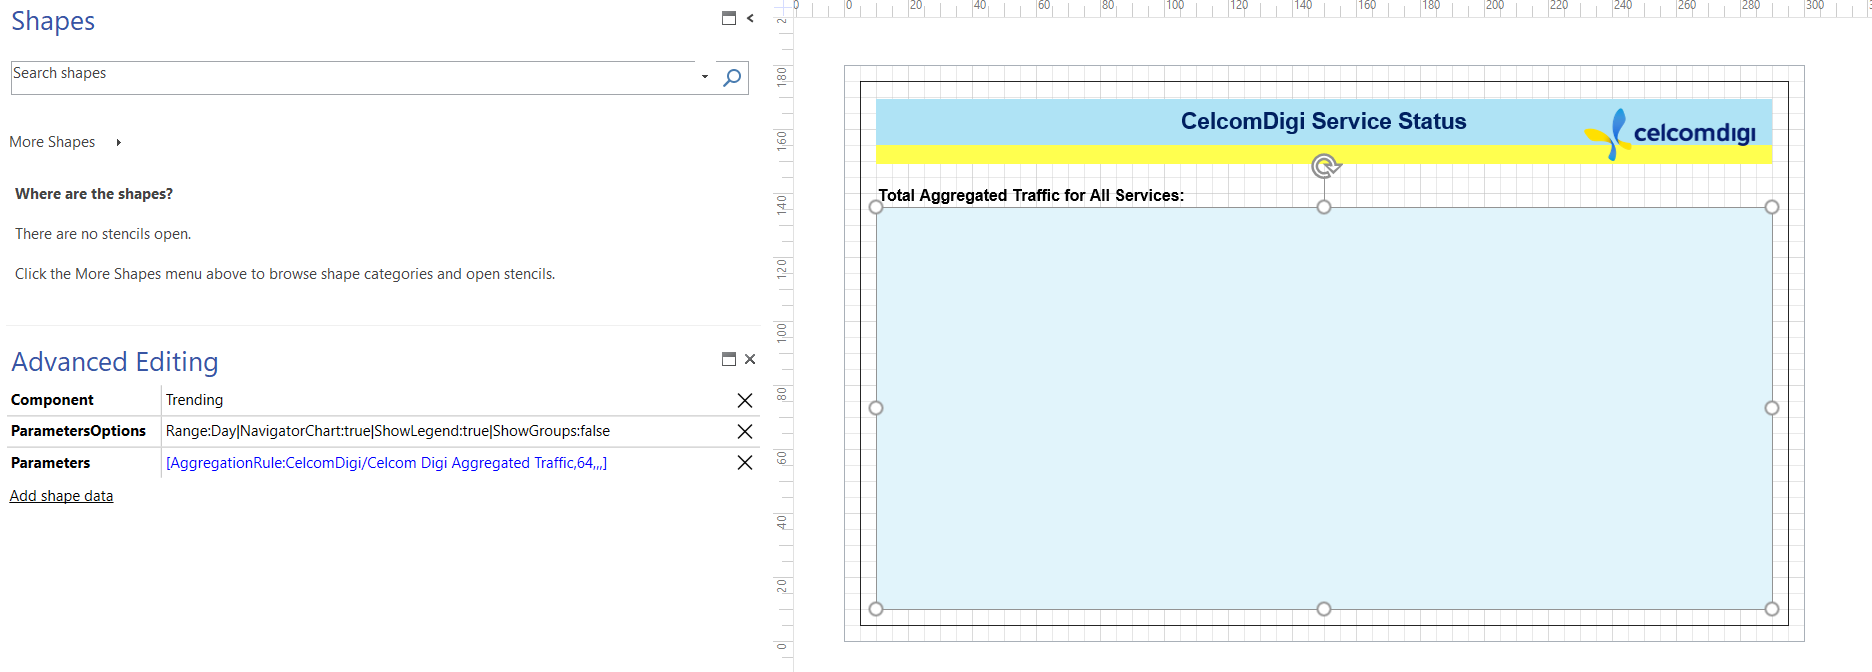Click the Add shape data link

click(x=61, y=496)
